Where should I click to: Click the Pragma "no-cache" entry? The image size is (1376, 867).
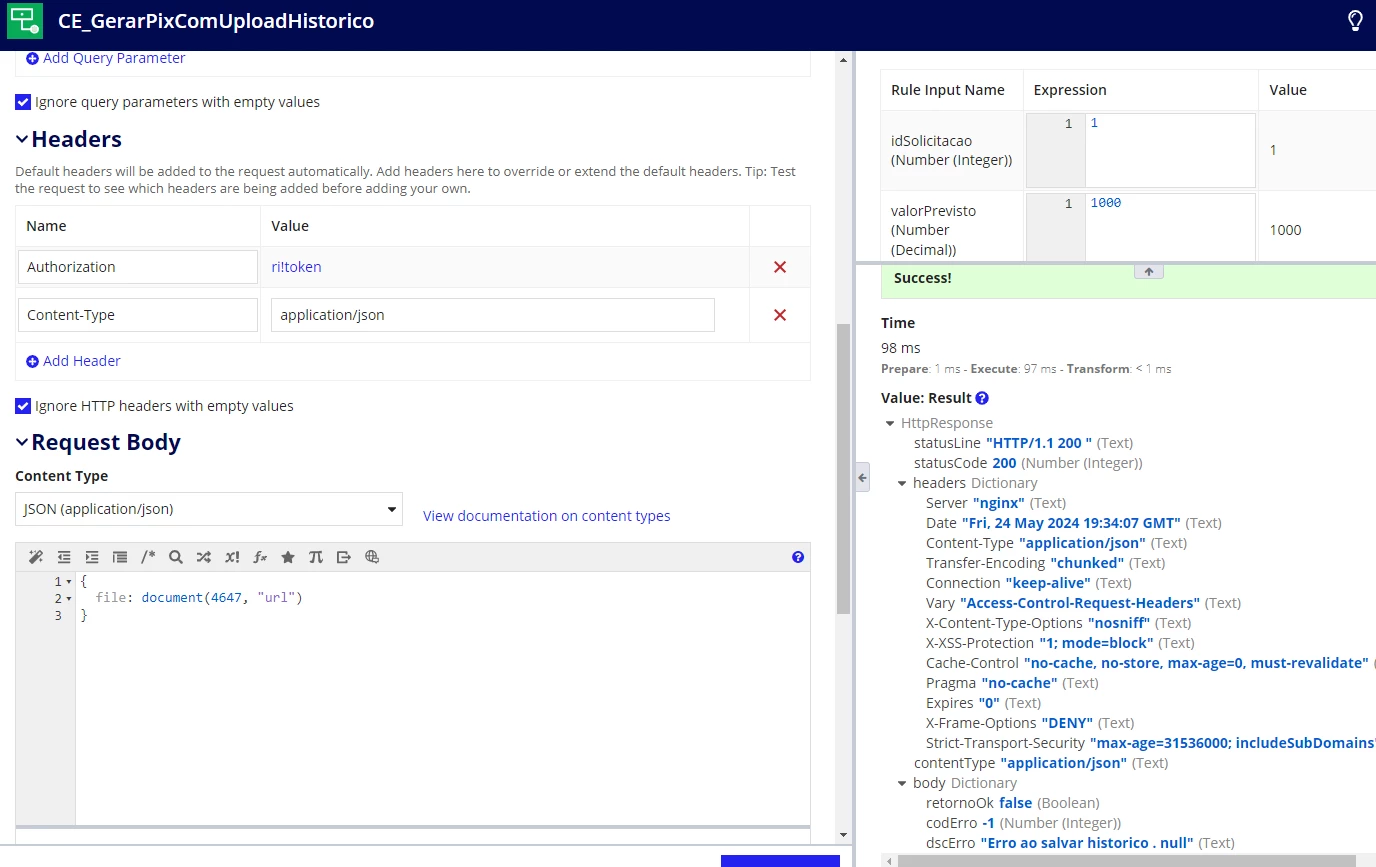(1012, 683)
